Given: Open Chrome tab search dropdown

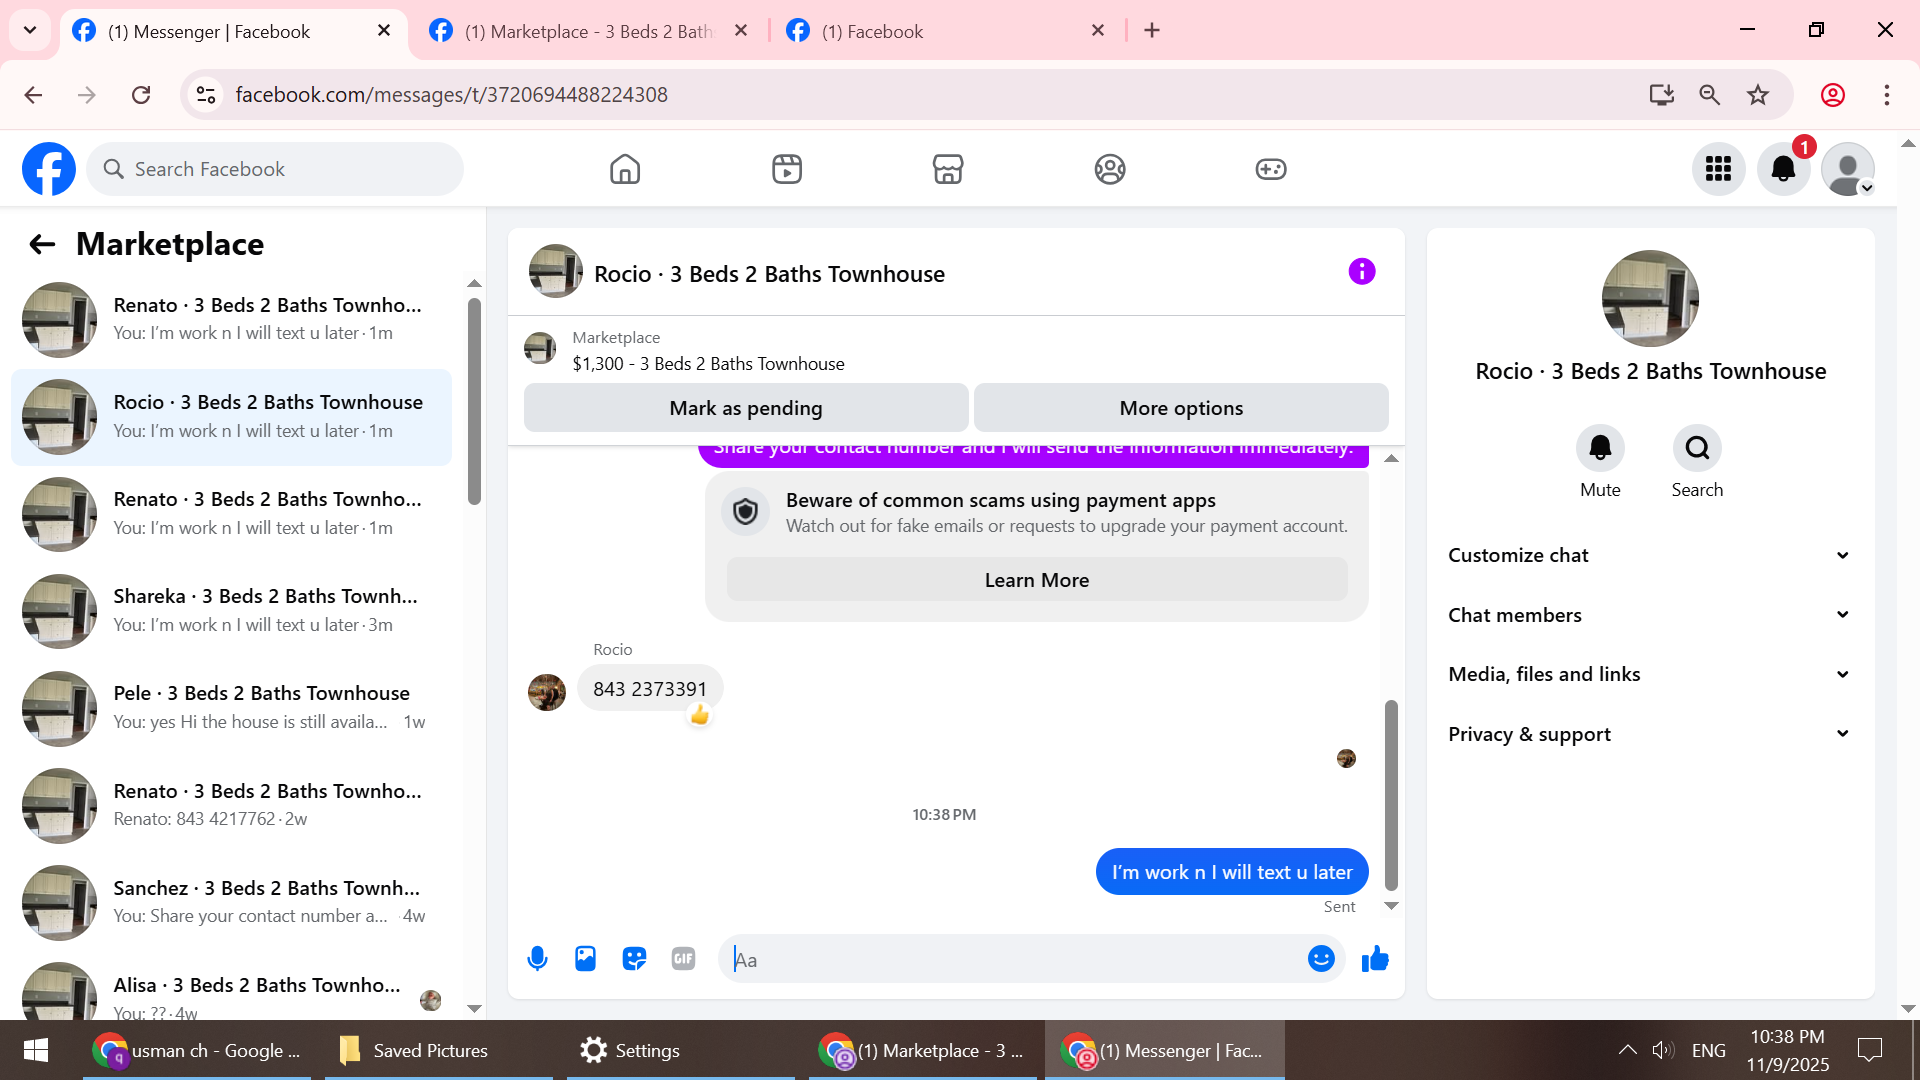Looking at the screenshot, I should point(30,30).
